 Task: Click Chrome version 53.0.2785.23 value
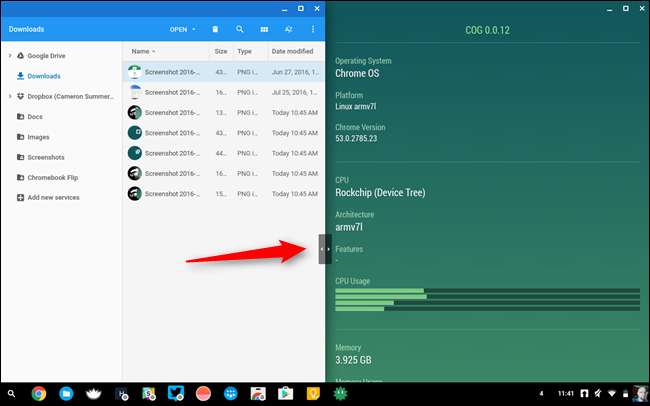[x=356, y=139]
